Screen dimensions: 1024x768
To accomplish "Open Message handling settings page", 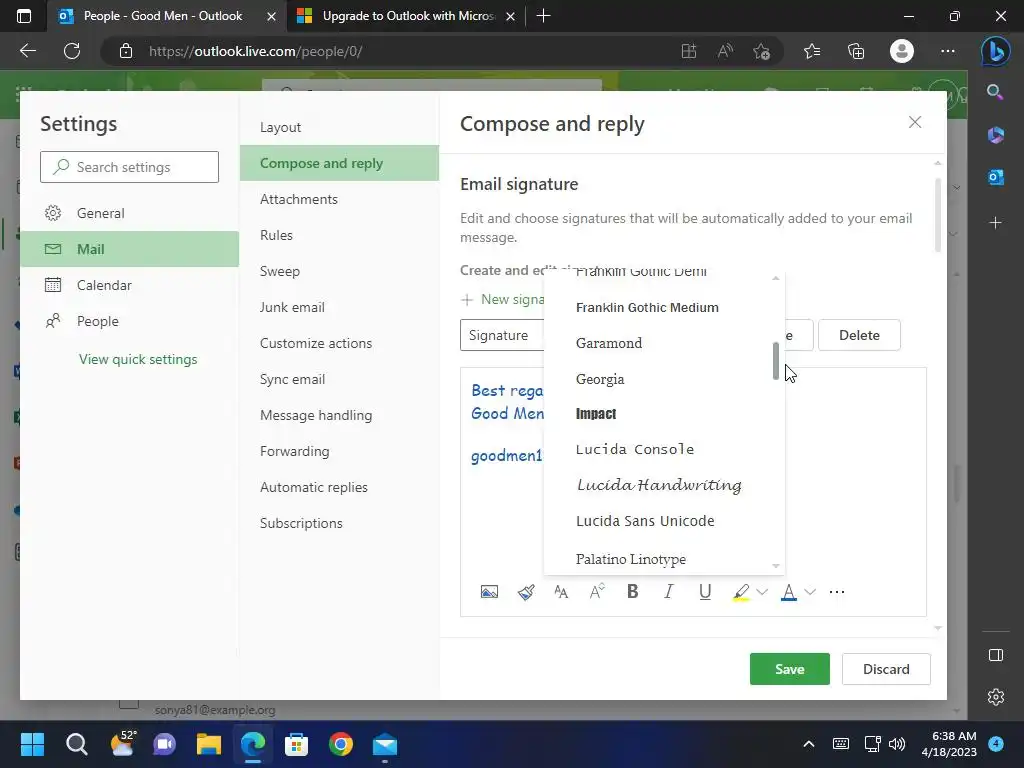I will tap(340, 415).
